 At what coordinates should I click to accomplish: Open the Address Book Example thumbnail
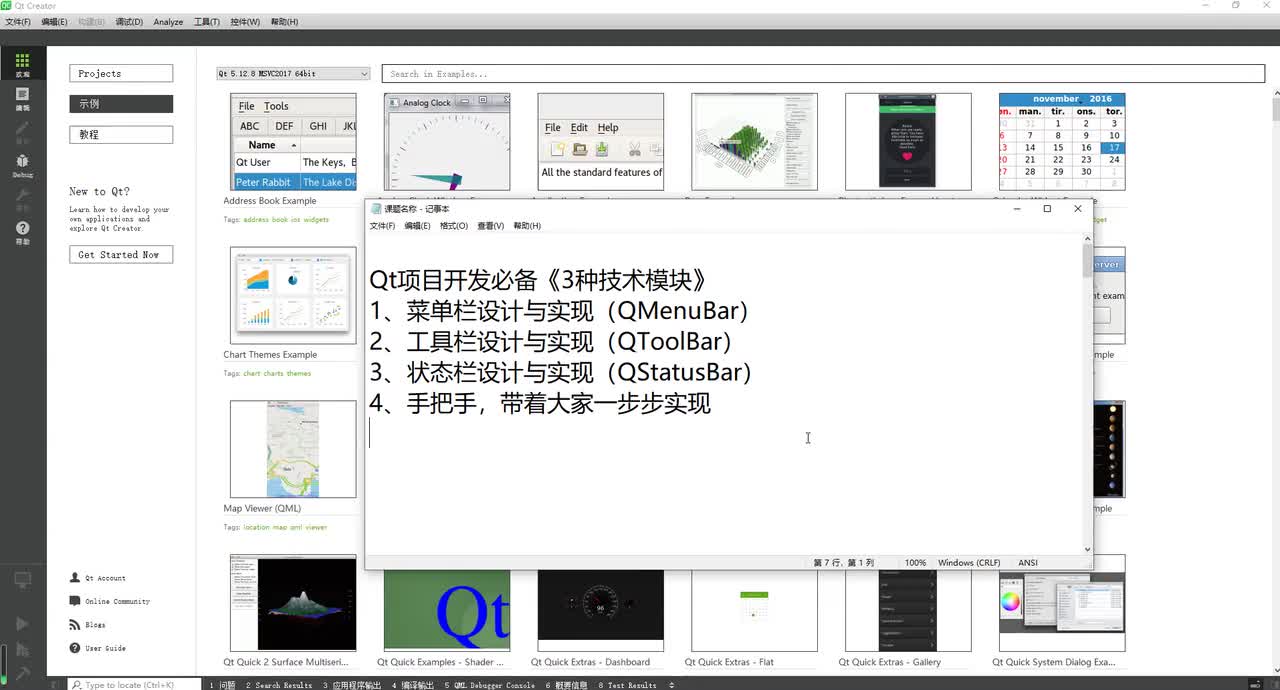click(x=293, y=142)
